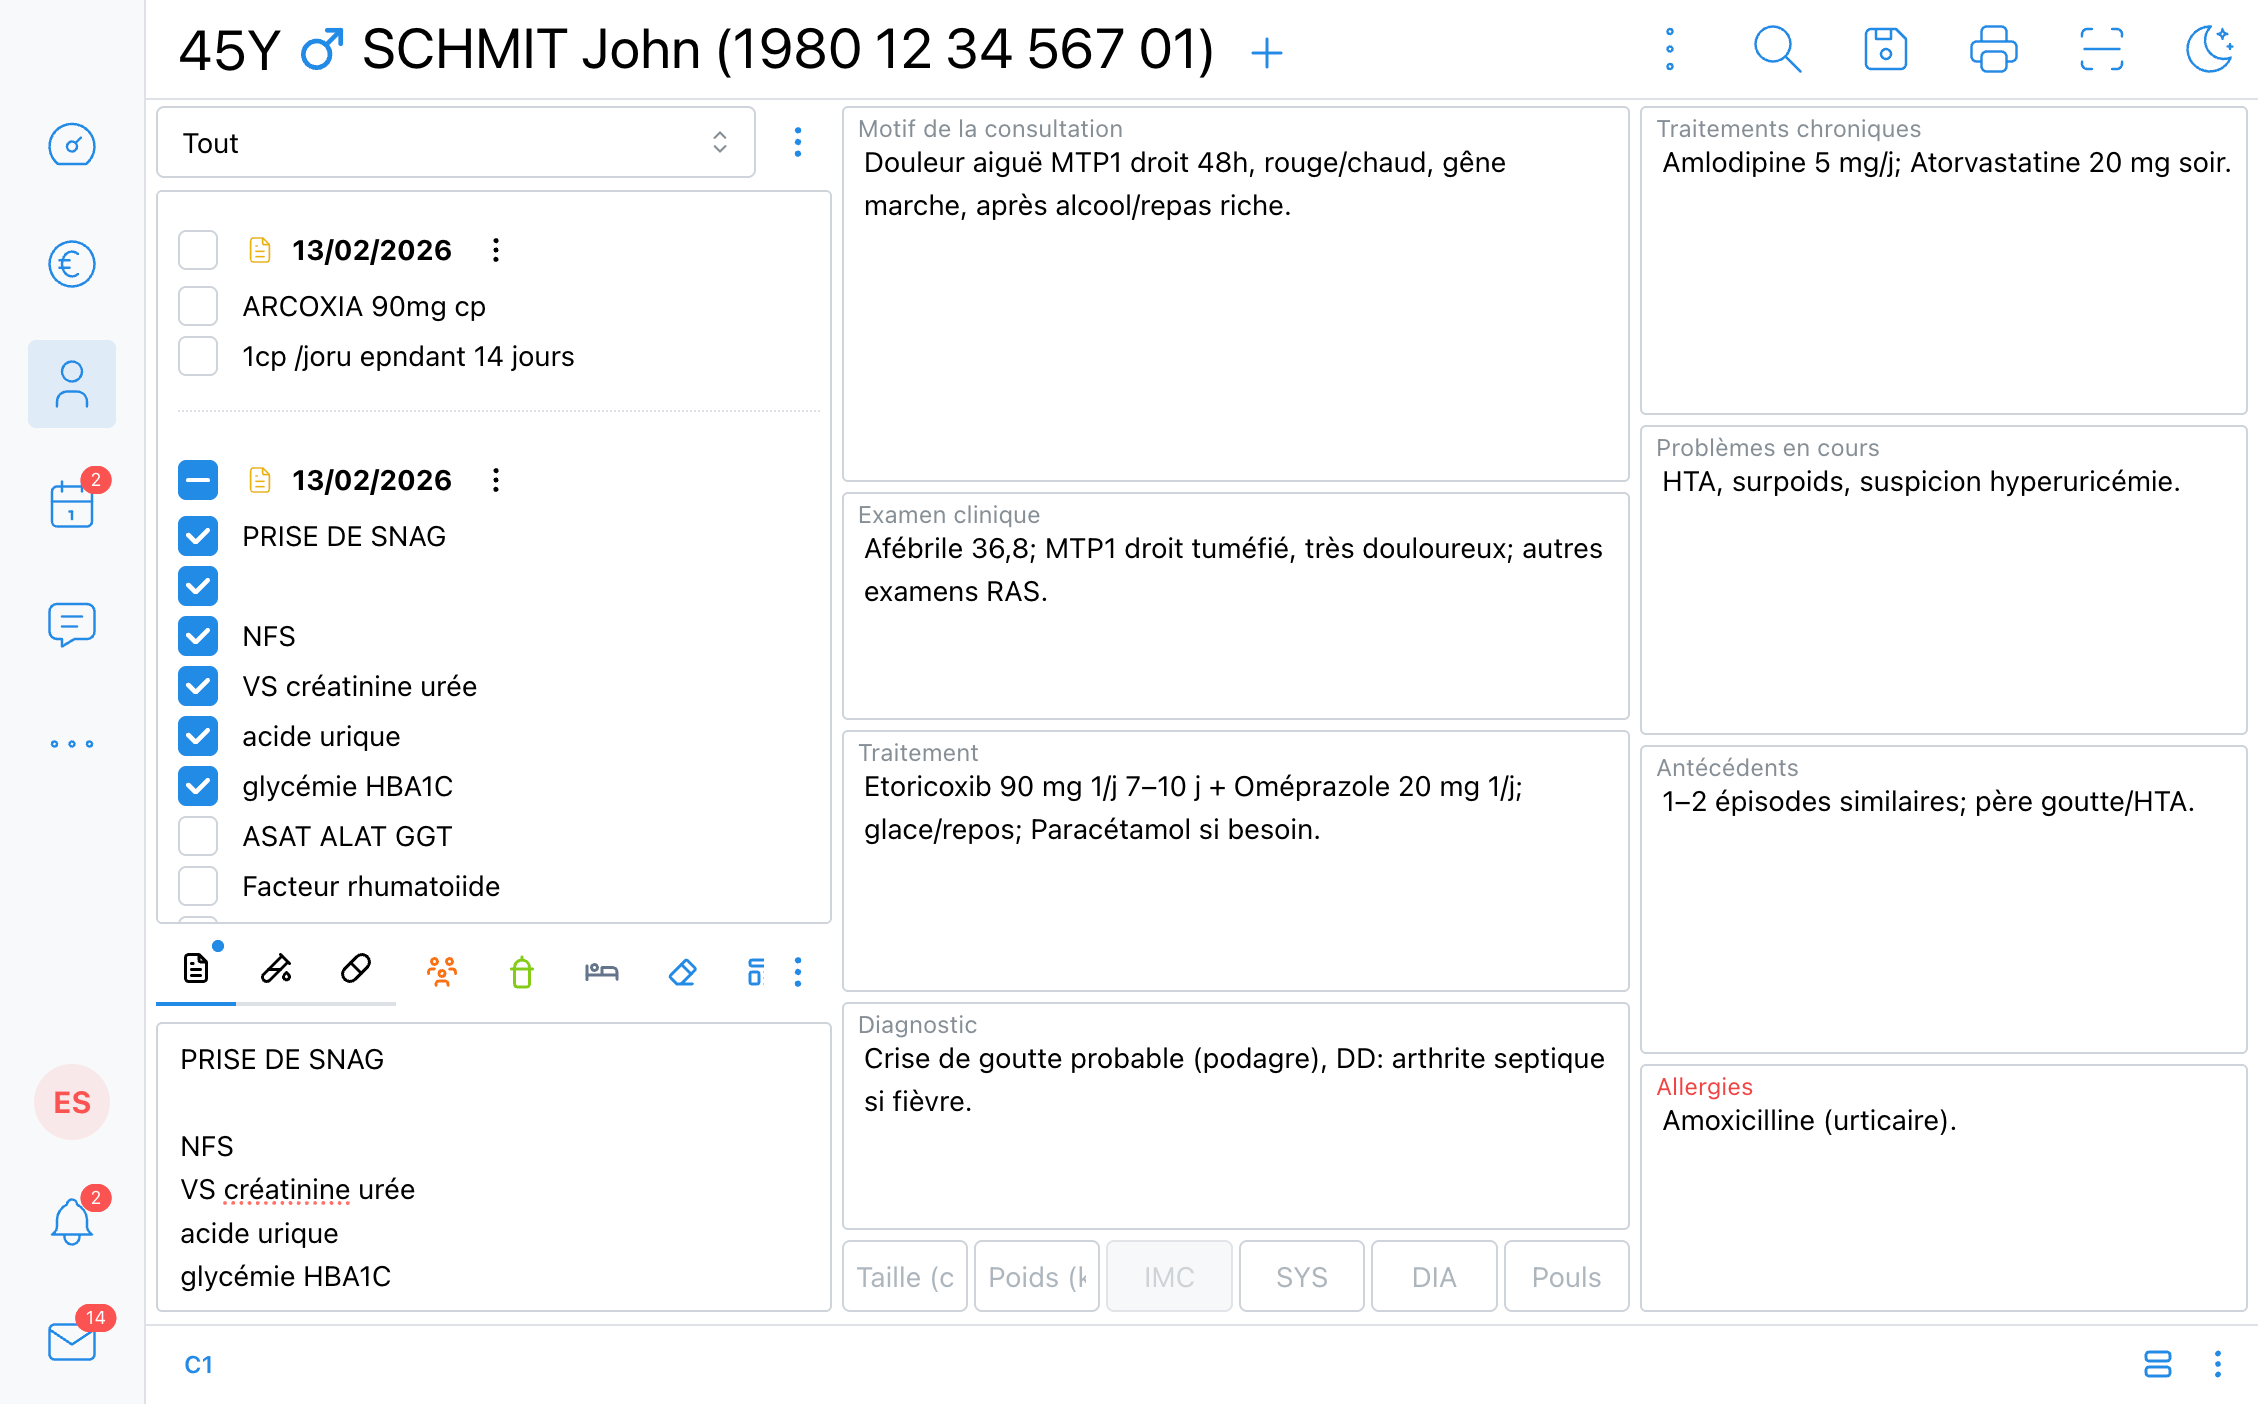Click the plus button next to patient name
This screenshot has width=2258, height=1404.
[1266, 52]
